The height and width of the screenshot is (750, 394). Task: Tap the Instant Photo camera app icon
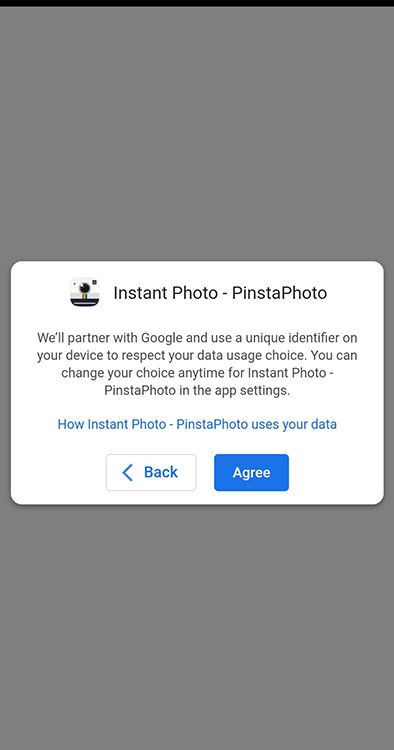pyautogui.click(x=85, y=292)
